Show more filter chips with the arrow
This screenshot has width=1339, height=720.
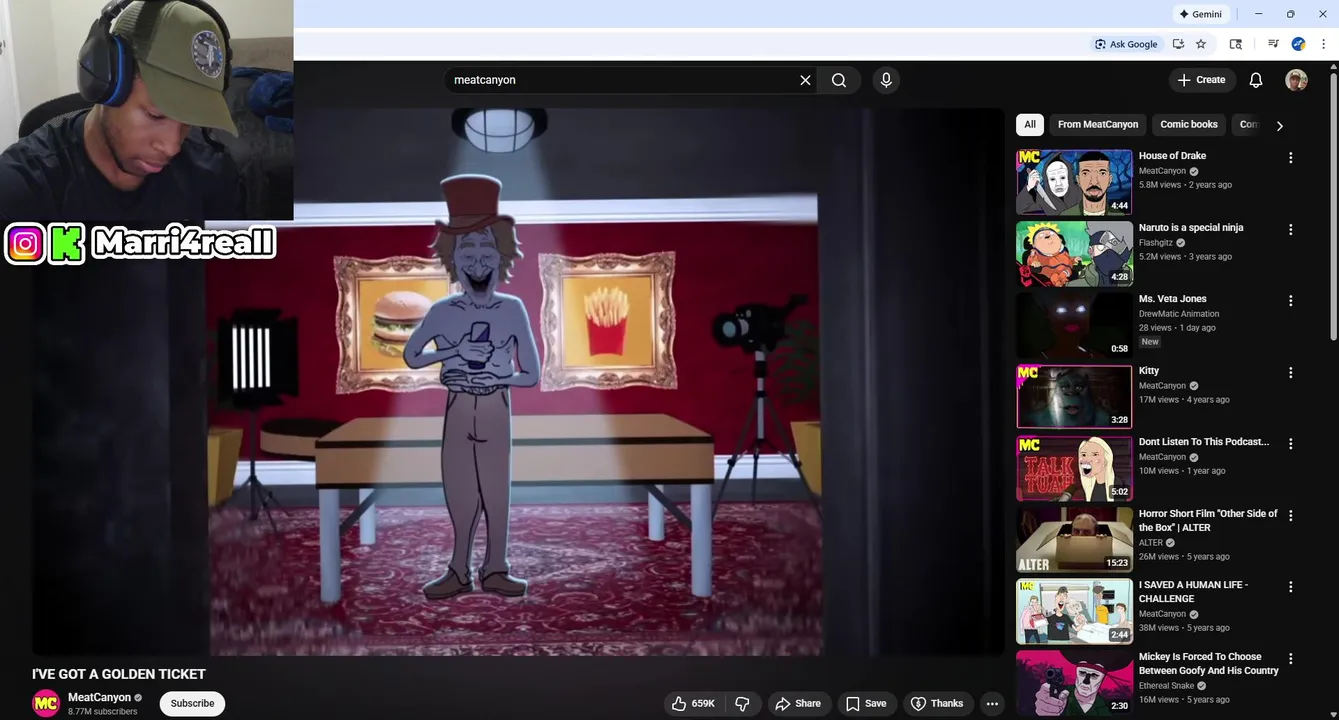click(x=1279, y=125)
